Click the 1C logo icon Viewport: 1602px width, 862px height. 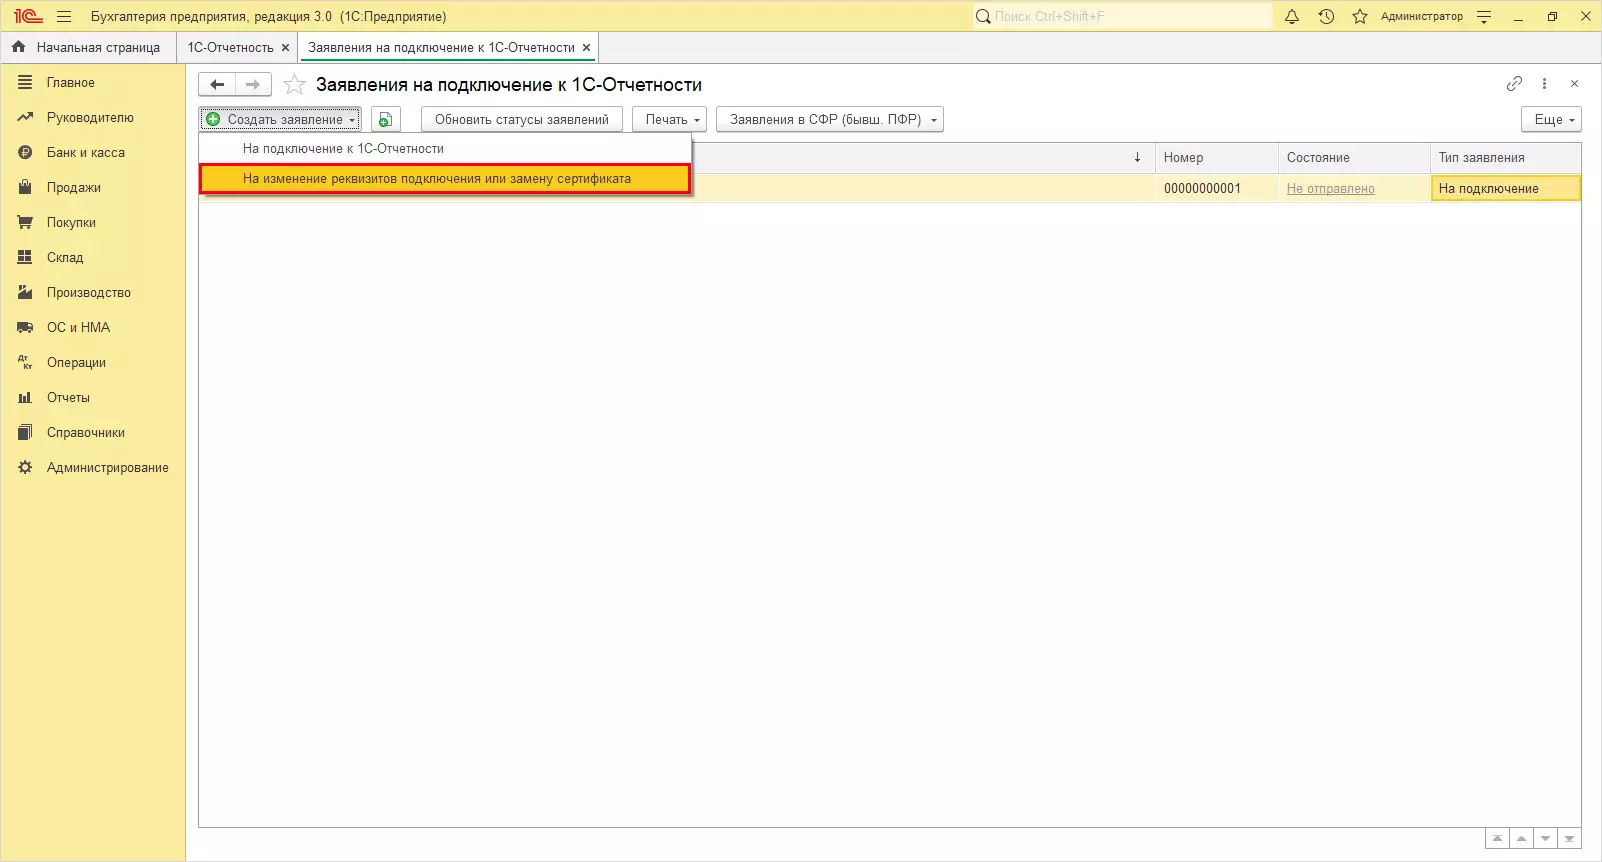coord(28,16)
